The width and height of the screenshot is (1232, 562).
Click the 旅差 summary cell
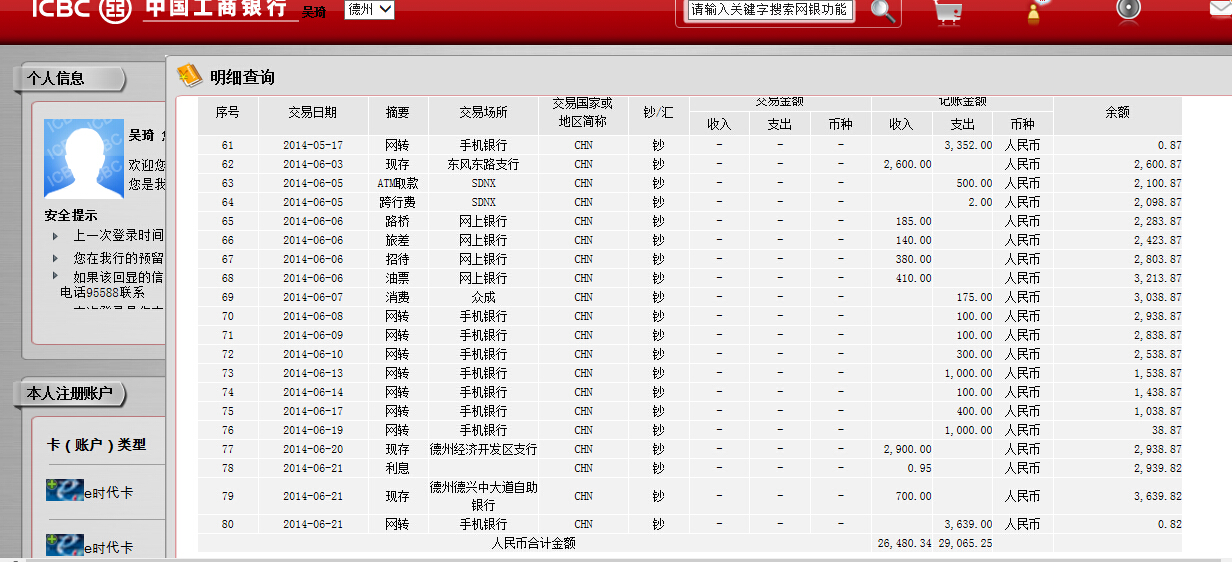(x=398, y=240)
